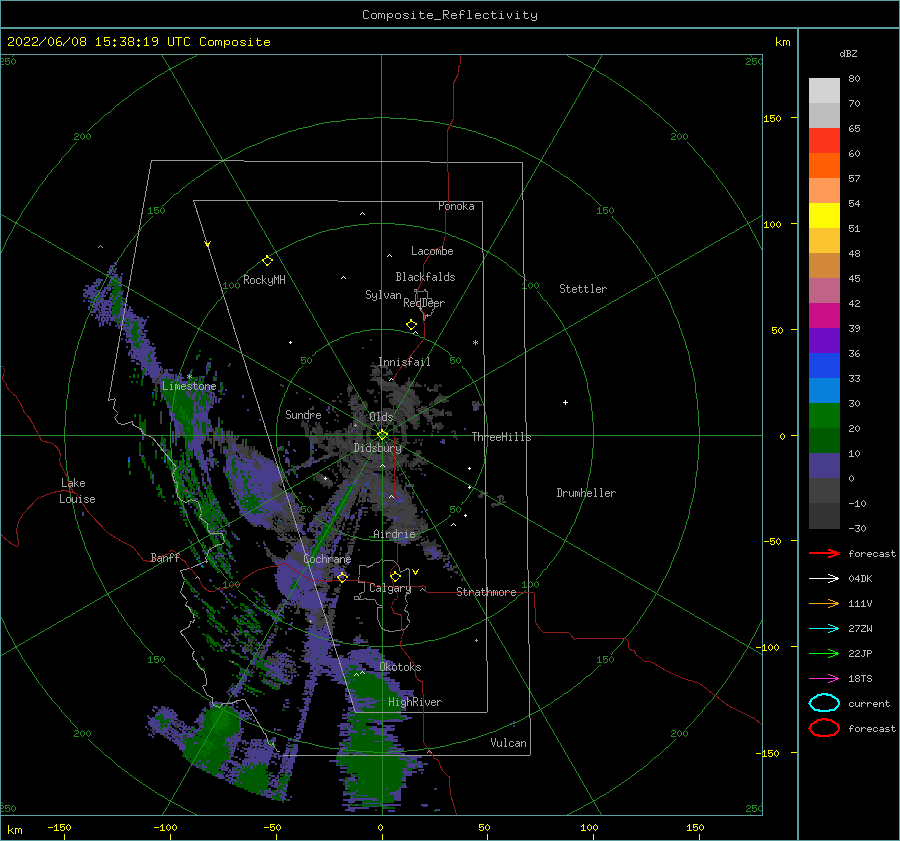Click the RedDeer city label
This screenshot has width=900, height=841.
pos(424,303)
